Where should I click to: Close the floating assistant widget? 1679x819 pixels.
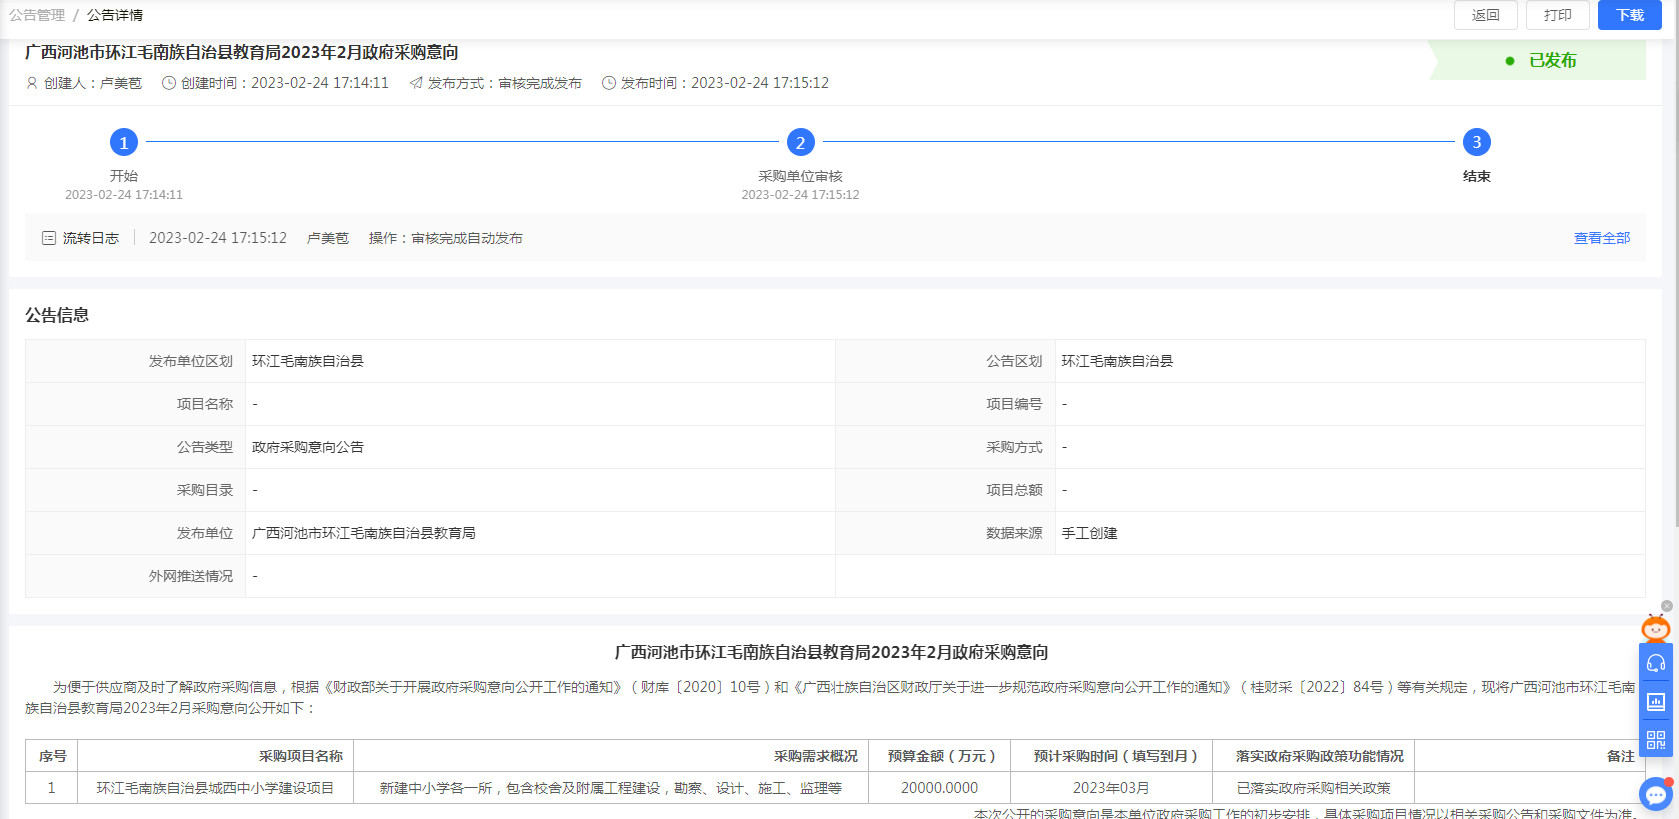(1667, 606)
